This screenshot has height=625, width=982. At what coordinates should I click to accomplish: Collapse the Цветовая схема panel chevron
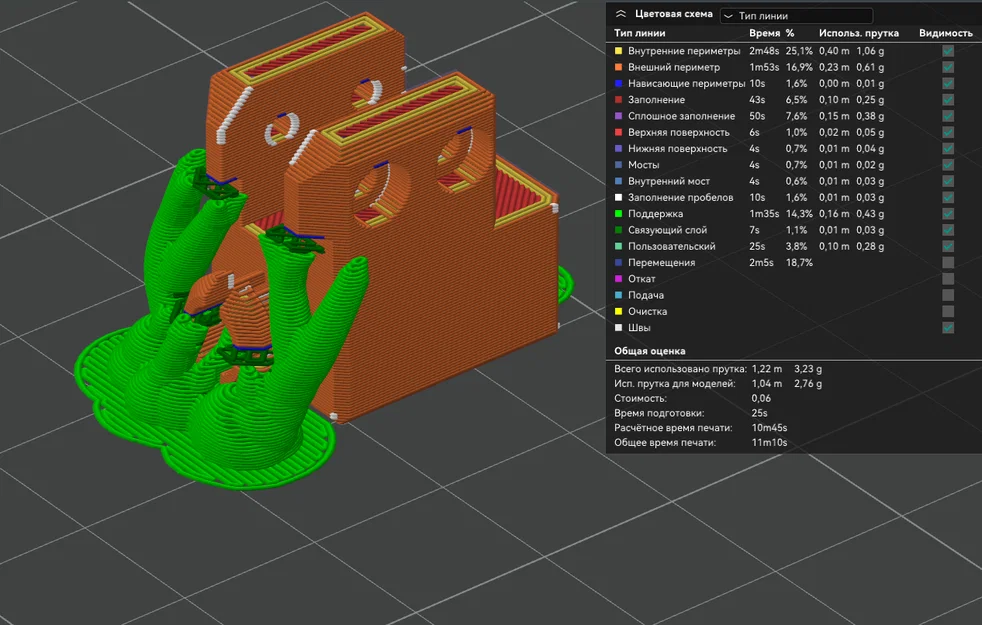(x=621, y=14)
